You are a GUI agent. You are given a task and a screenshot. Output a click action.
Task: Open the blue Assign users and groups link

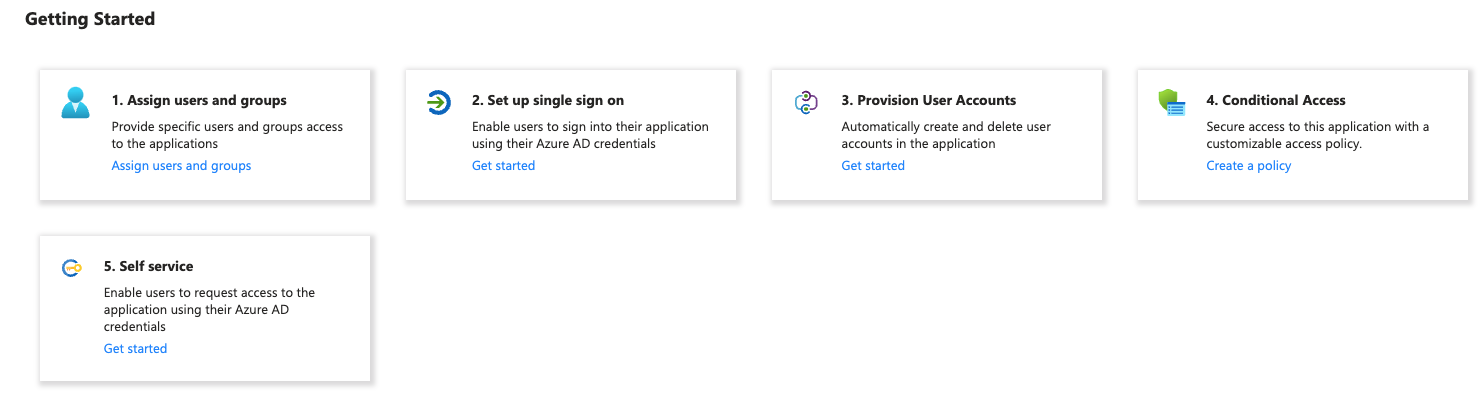point(181,166)
